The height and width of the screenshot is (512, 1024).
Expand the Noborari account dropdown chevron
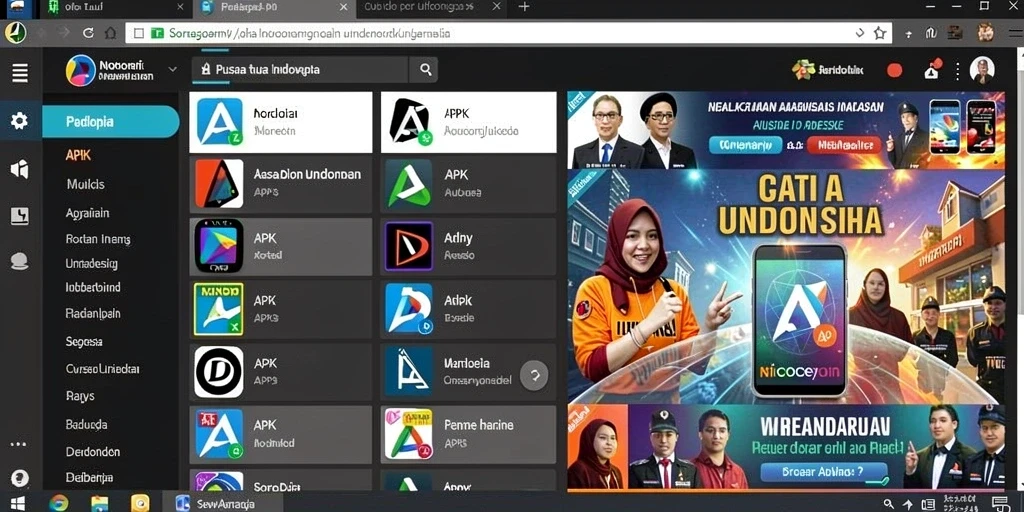(172, 69)
